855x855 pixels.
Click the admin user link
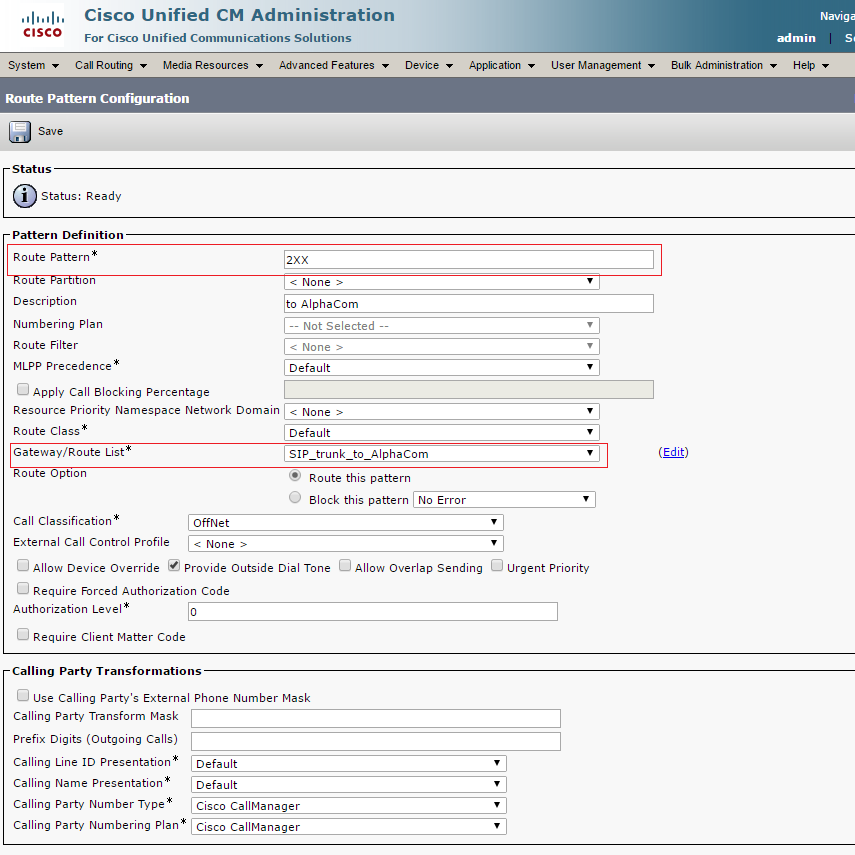(796, 38)
